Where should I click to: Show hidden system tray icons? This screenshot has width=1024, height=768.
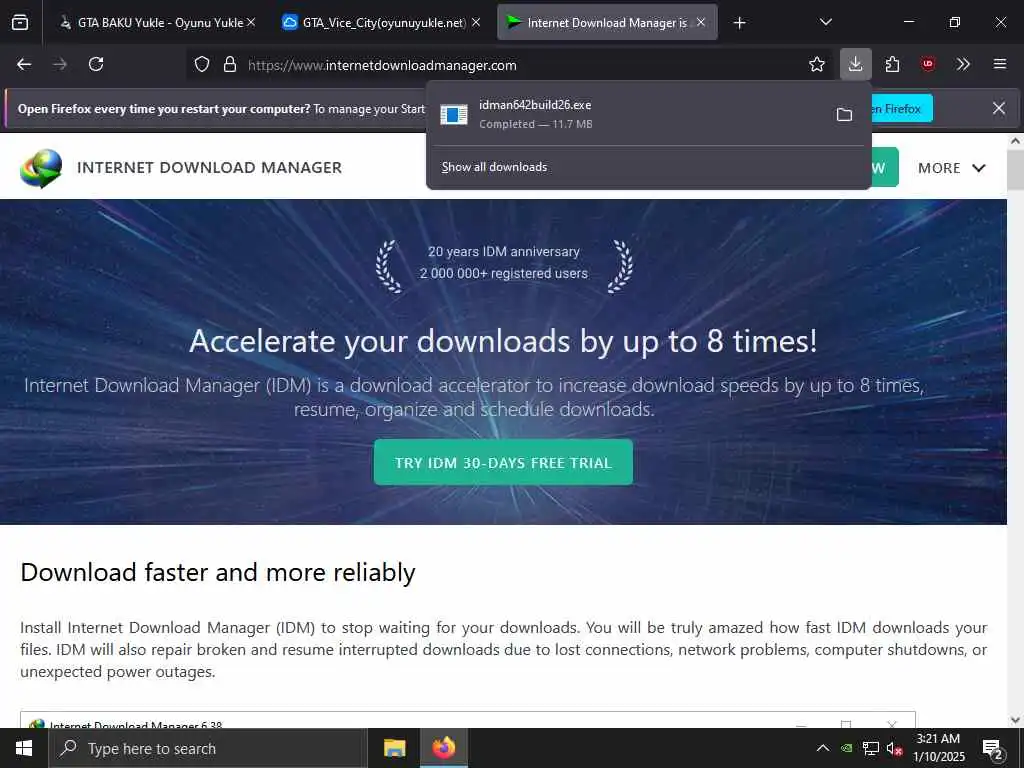click(823, 748)
